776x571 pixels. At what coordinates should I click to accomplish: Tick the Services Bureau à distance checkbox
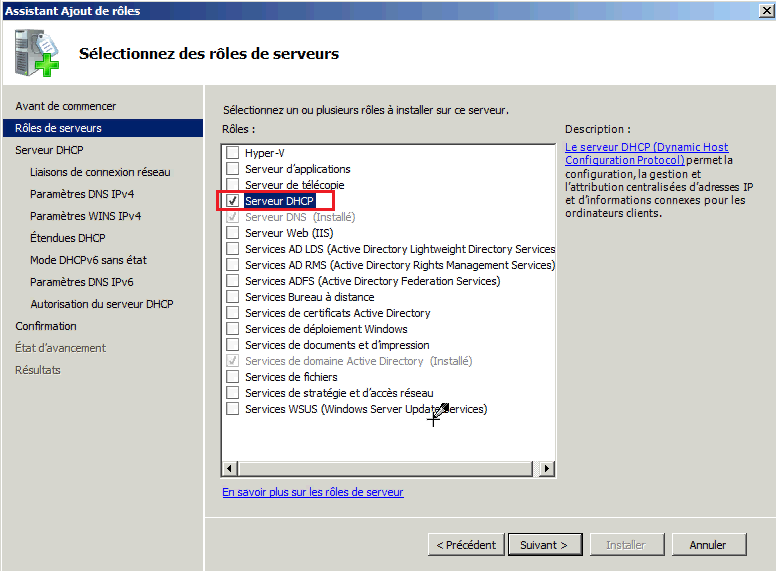pyautogui.click(x=232, y=296)
